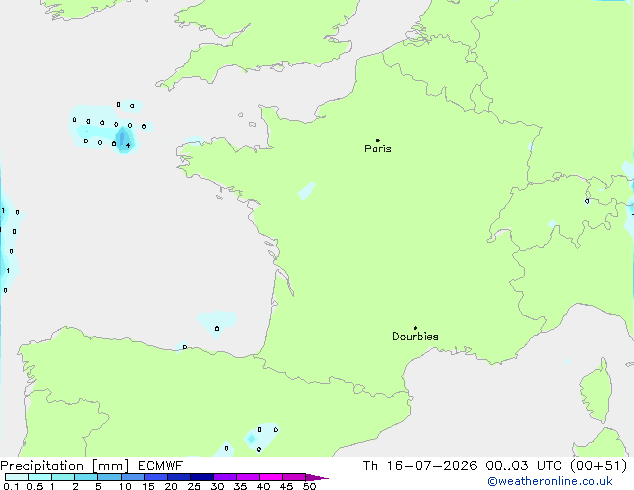The image size is (634, 490).
Task: Click the 1 mm legend color swatch
Action: [x=63, y=477]
